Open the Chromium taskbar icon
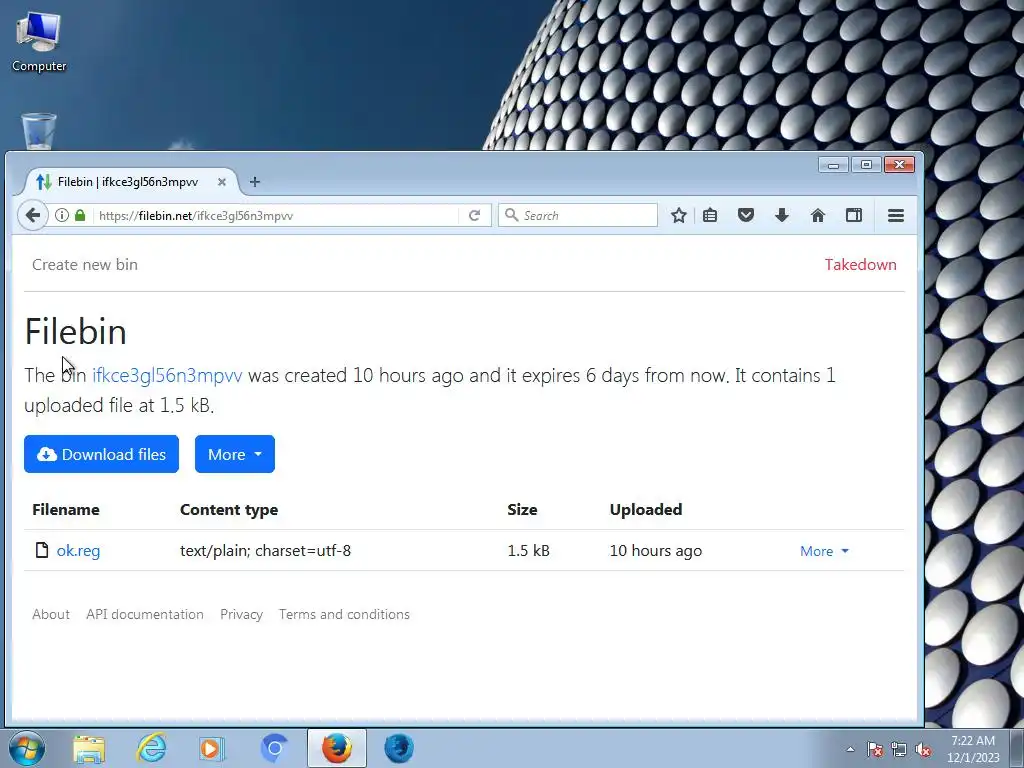 (274, 748)
